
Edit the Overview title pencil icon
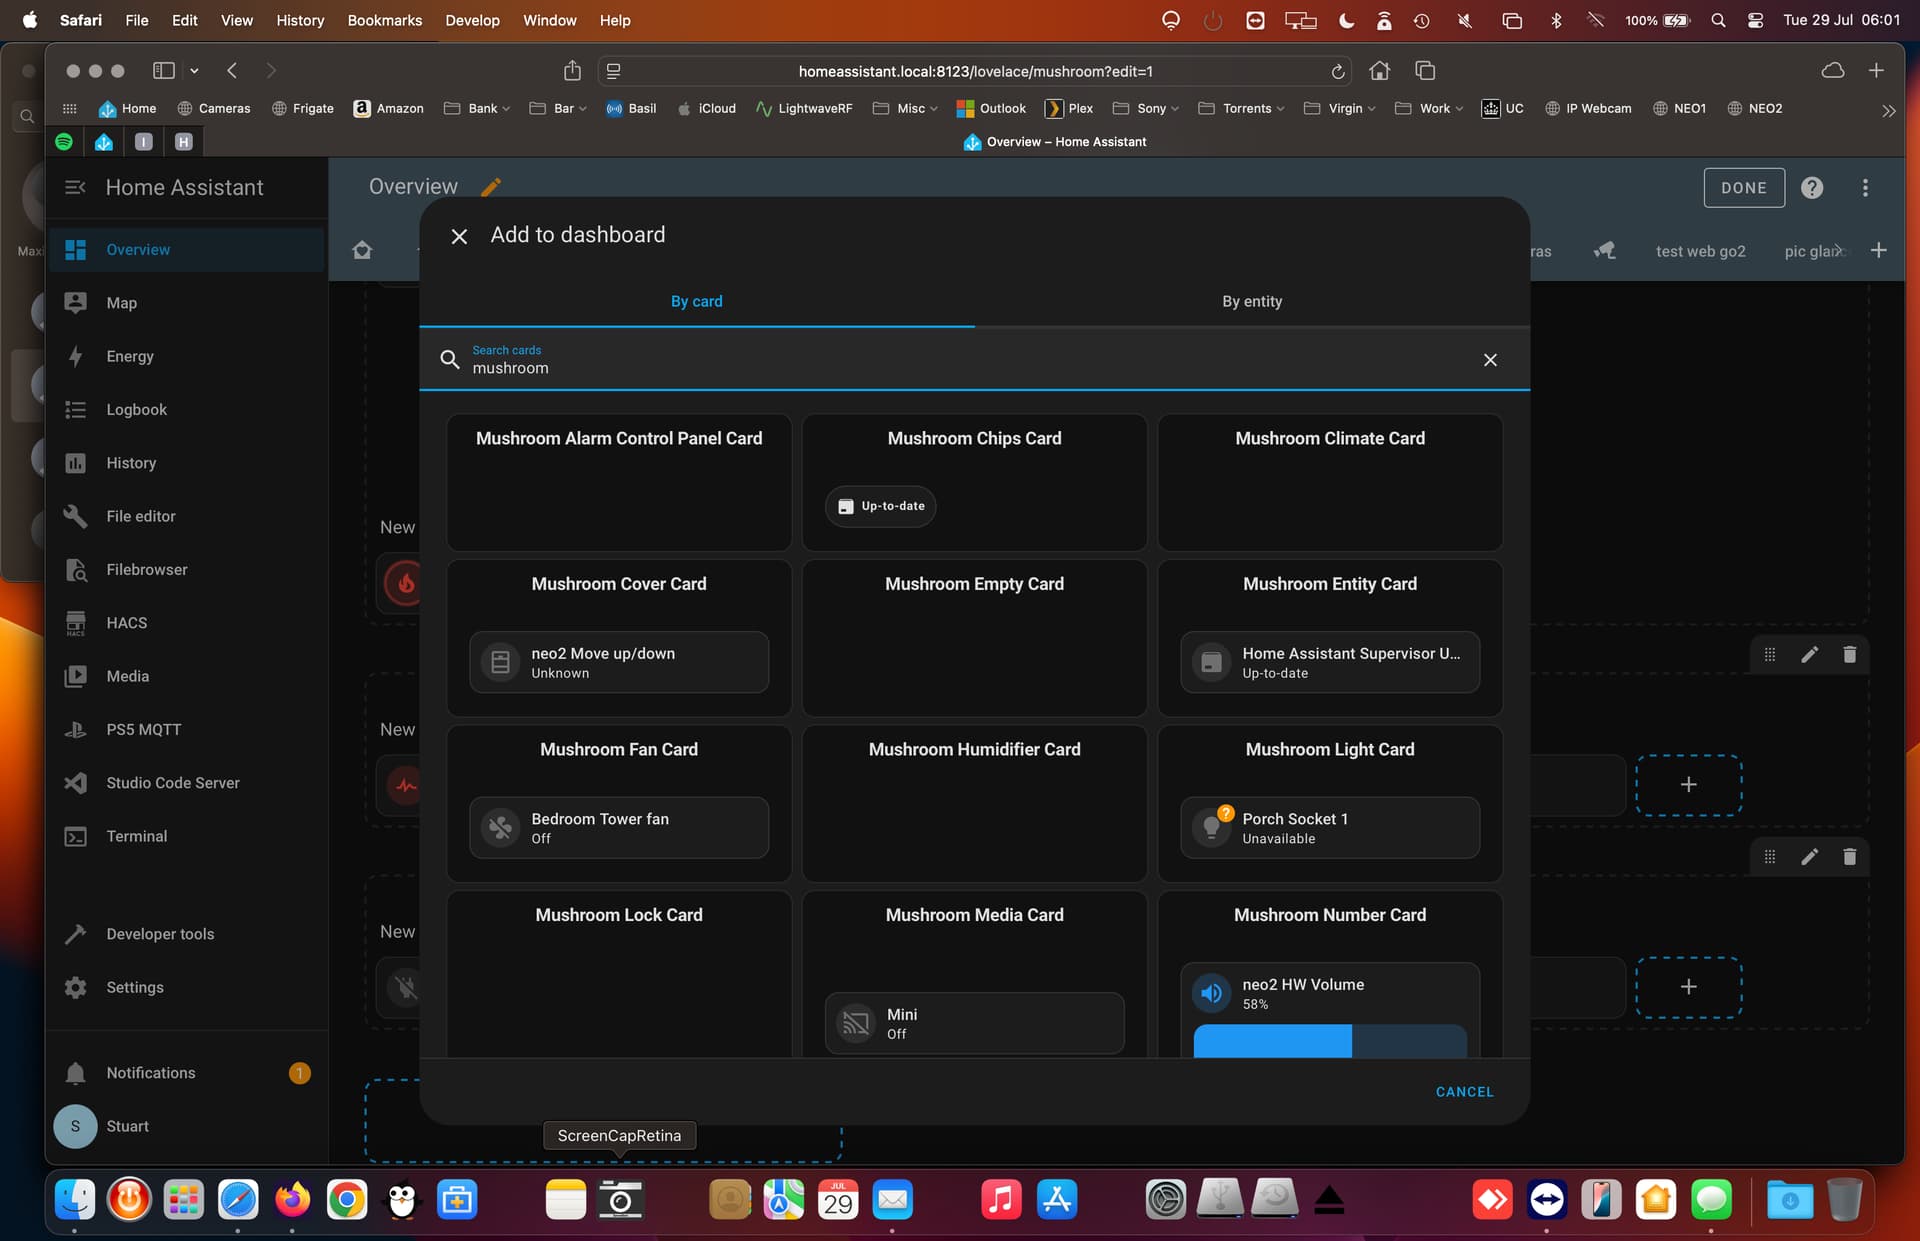(x=491, y=187)
